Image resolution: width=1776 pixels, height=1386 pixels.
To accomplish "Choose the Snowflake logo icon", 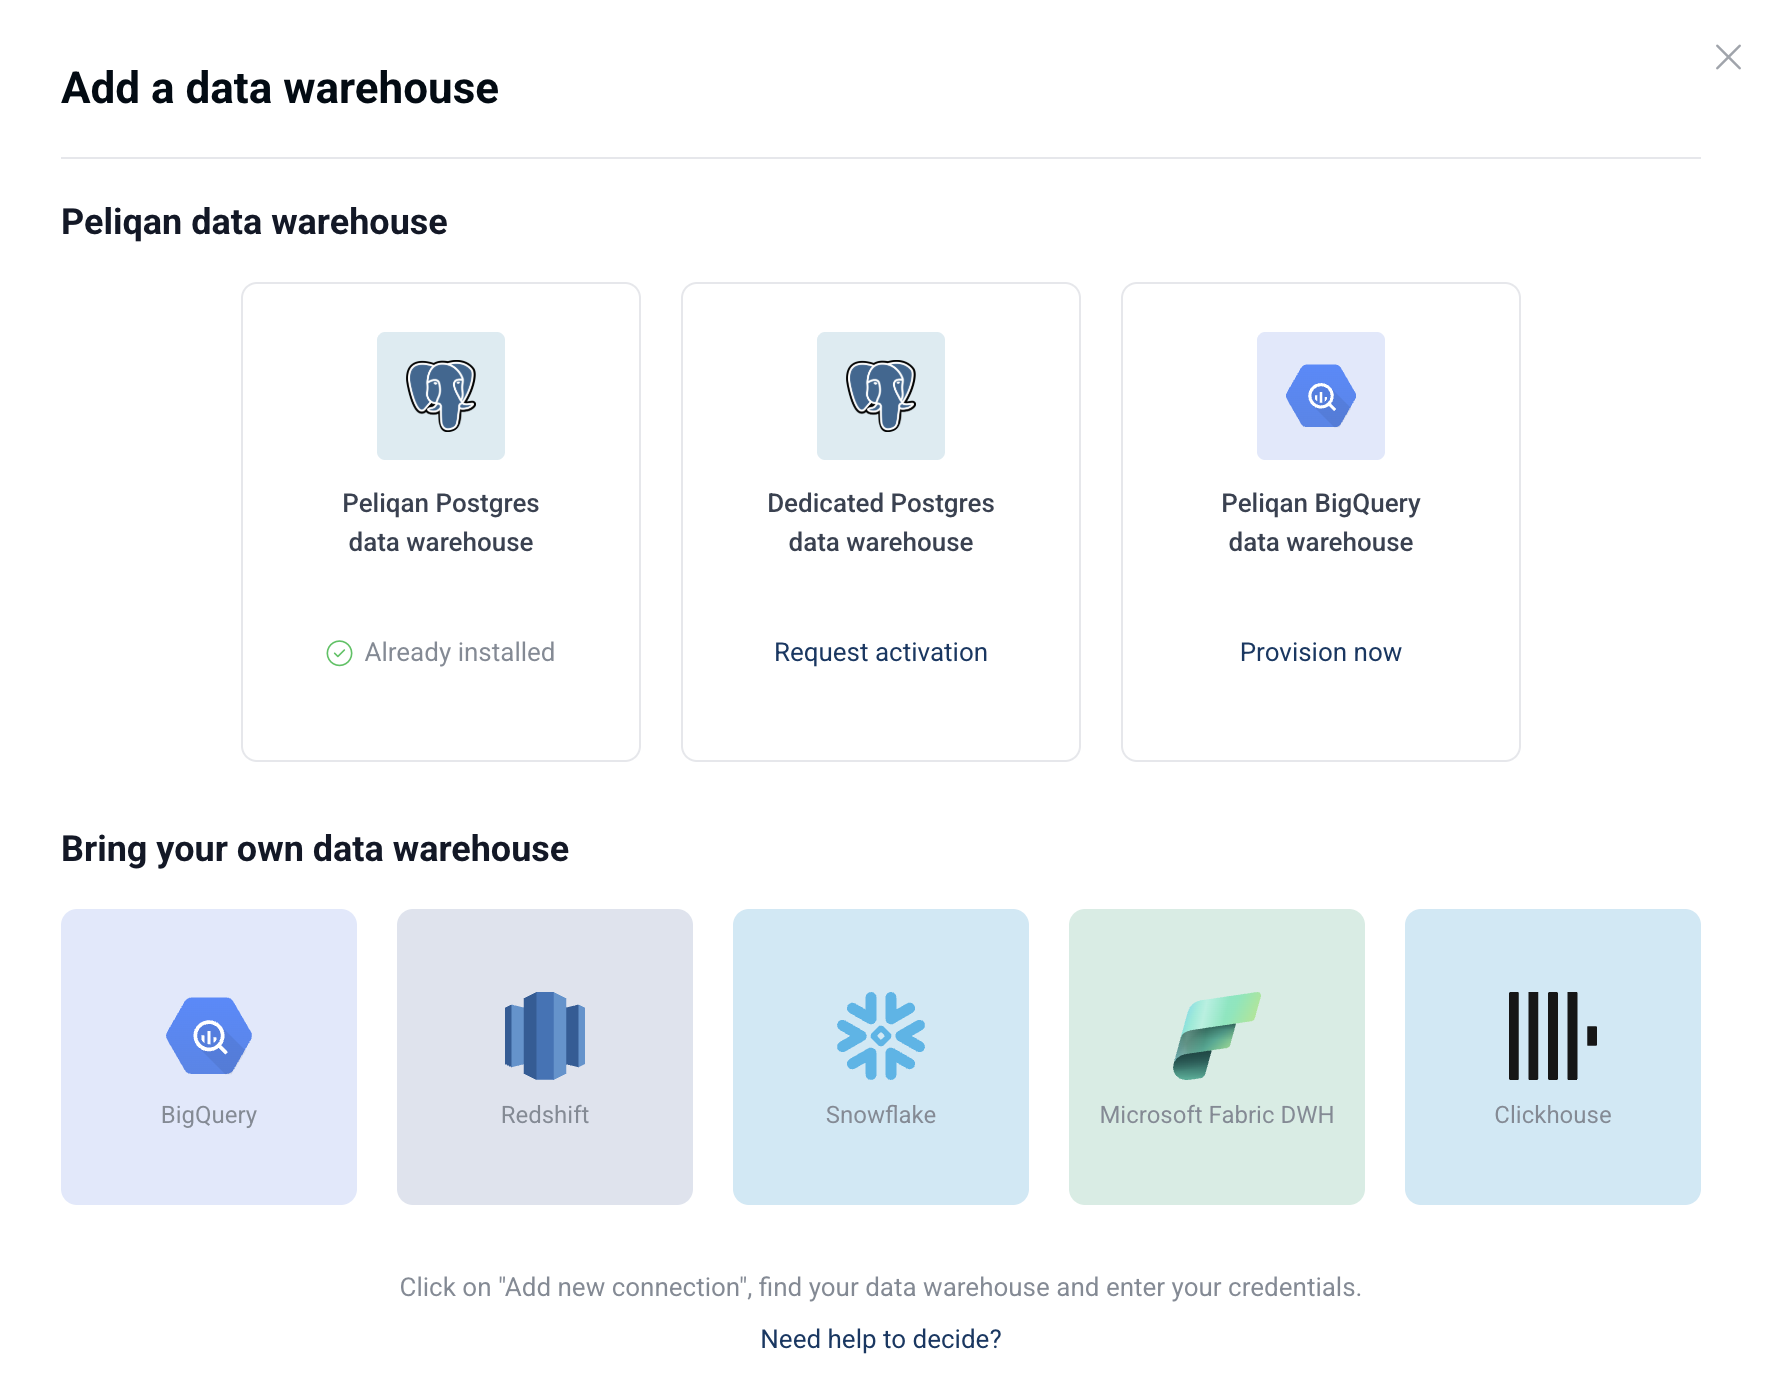I will [881, 1036].
